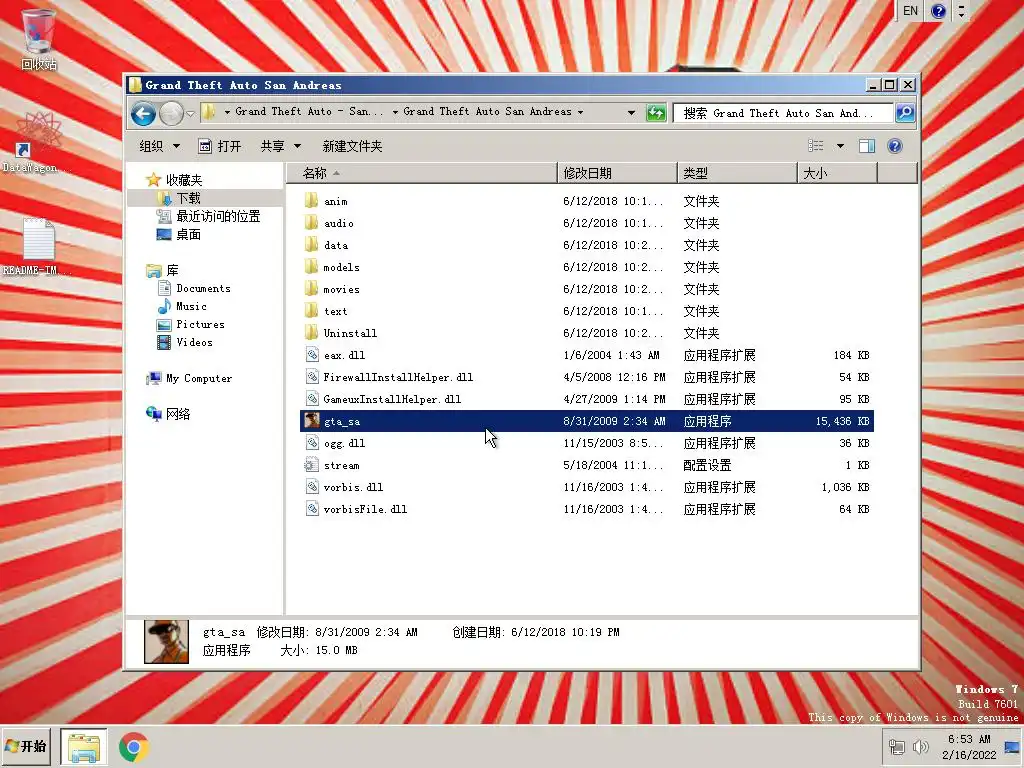Click the 15,436 KB size cell
The width and height of the screenshot is (1024, 768).
coord(842,421)
